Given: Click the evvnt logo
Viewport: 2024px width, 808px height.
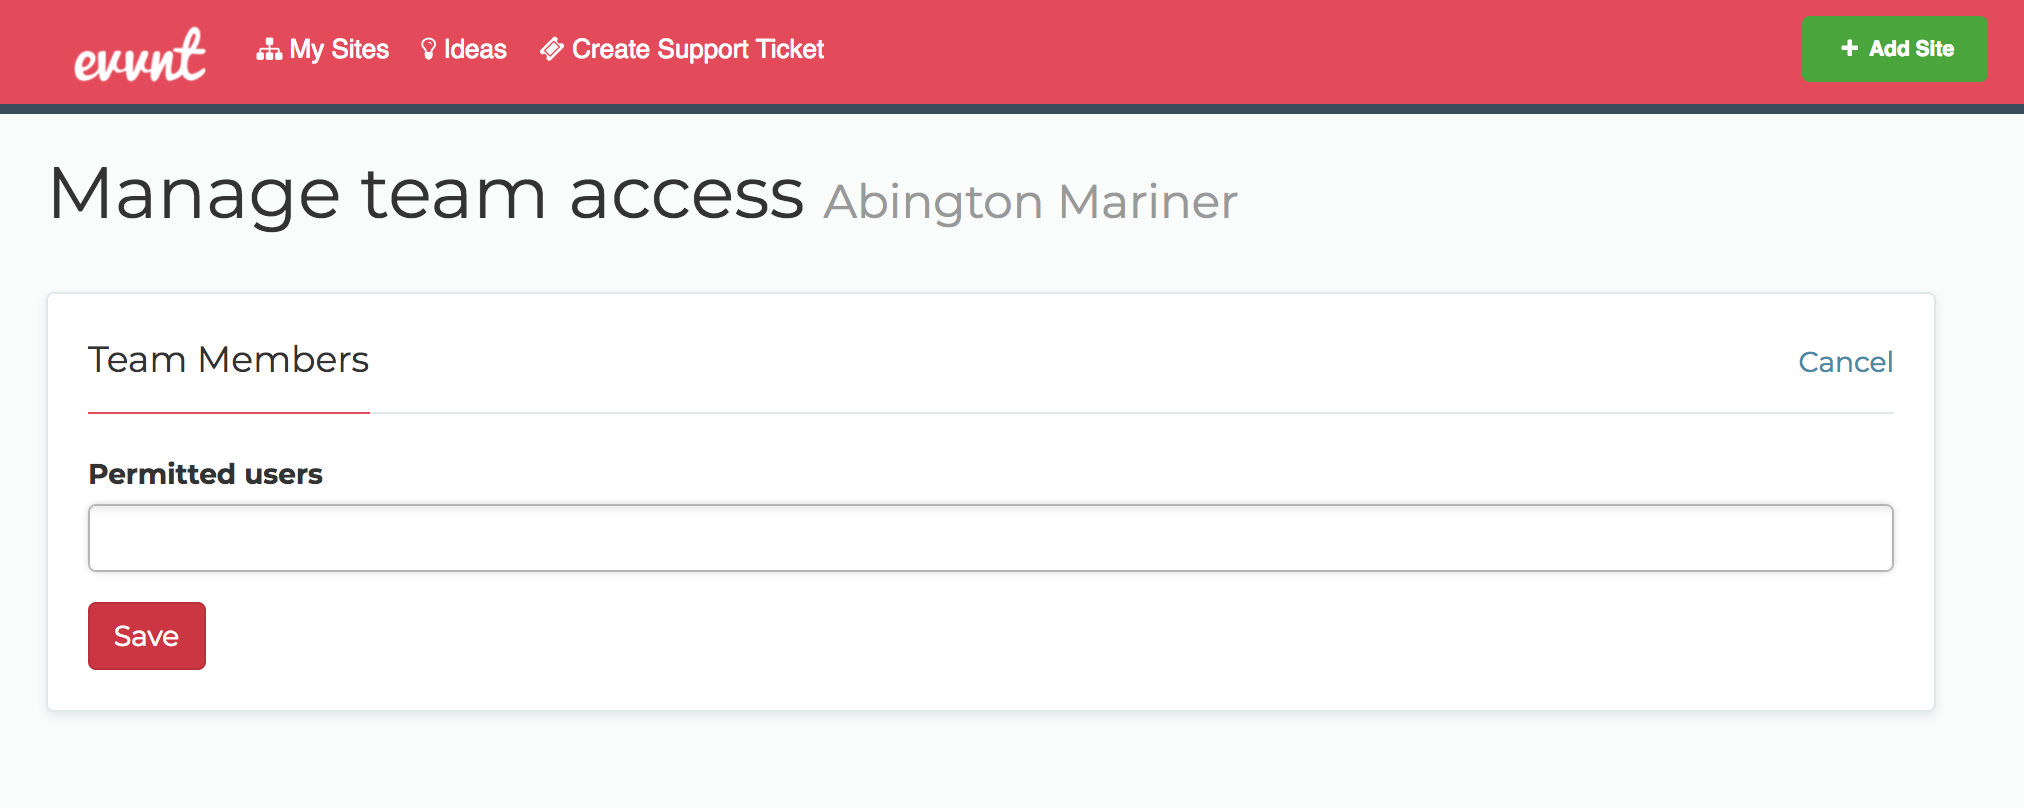Looking at the screenshot, I should point(140,54).
